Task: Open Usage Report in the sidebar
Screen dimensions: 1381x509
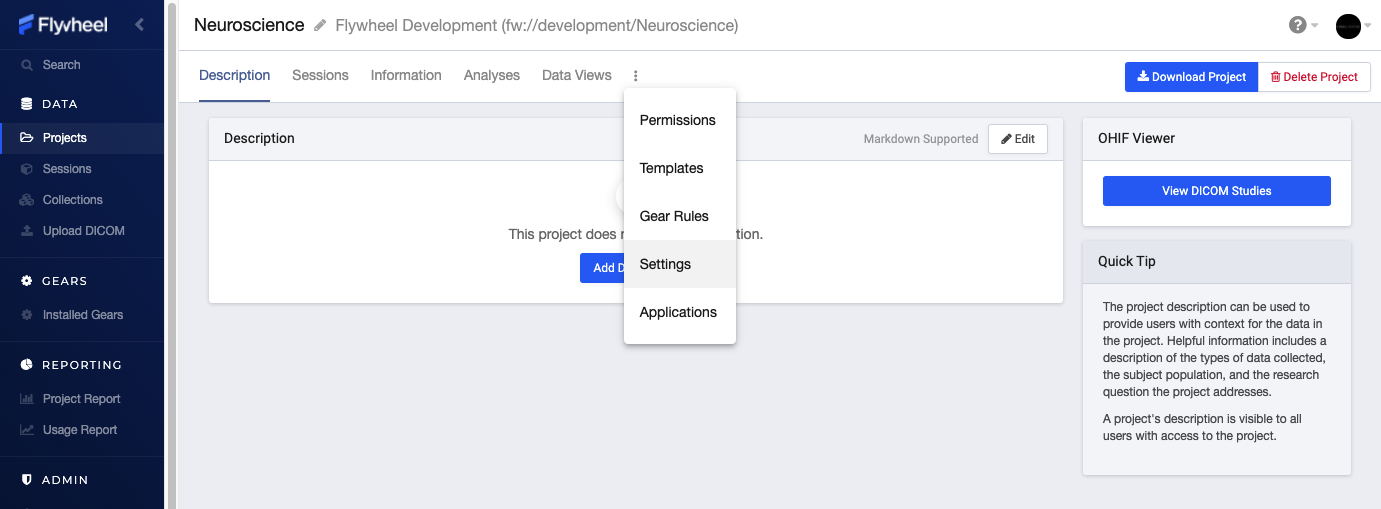Action: click(82, 430)
